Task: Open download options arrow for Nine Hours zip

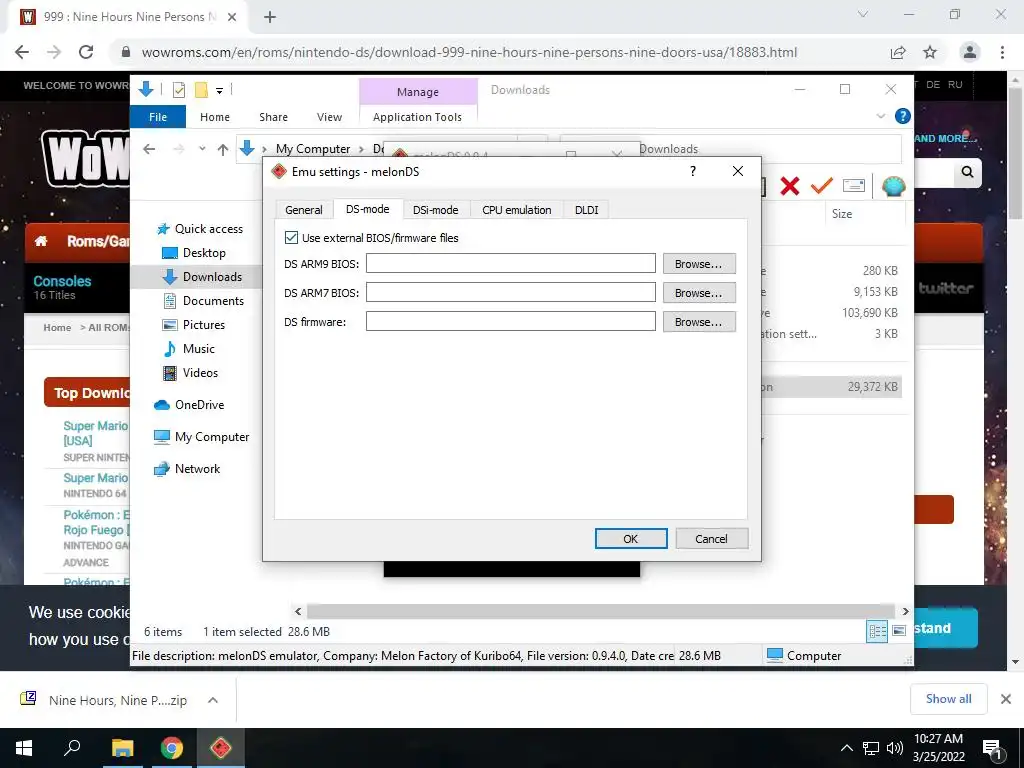Action: (x=212, y=700)
